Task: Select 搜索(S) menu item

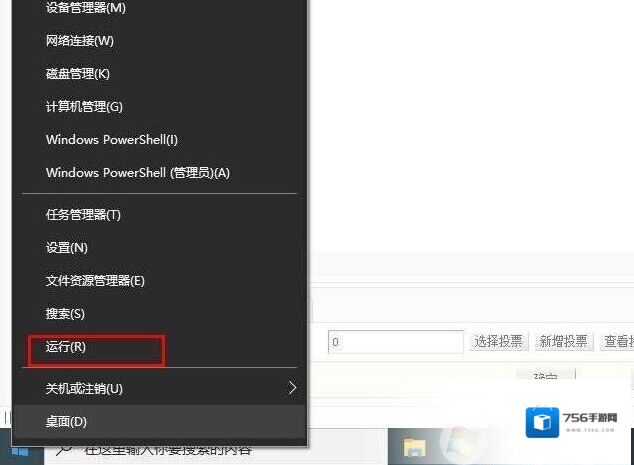Action: [x=159, y=314]
